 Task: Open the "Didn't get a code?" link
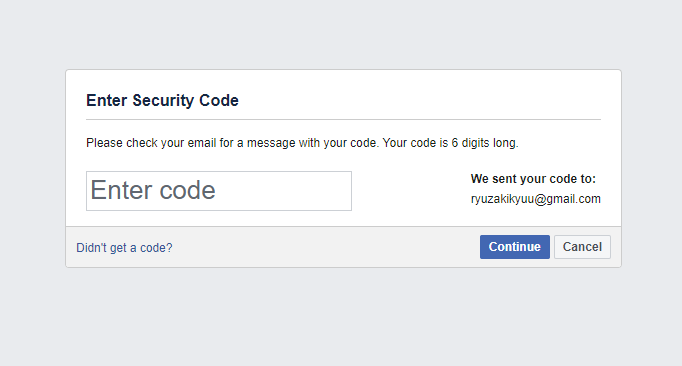click(x=124, y=248)
